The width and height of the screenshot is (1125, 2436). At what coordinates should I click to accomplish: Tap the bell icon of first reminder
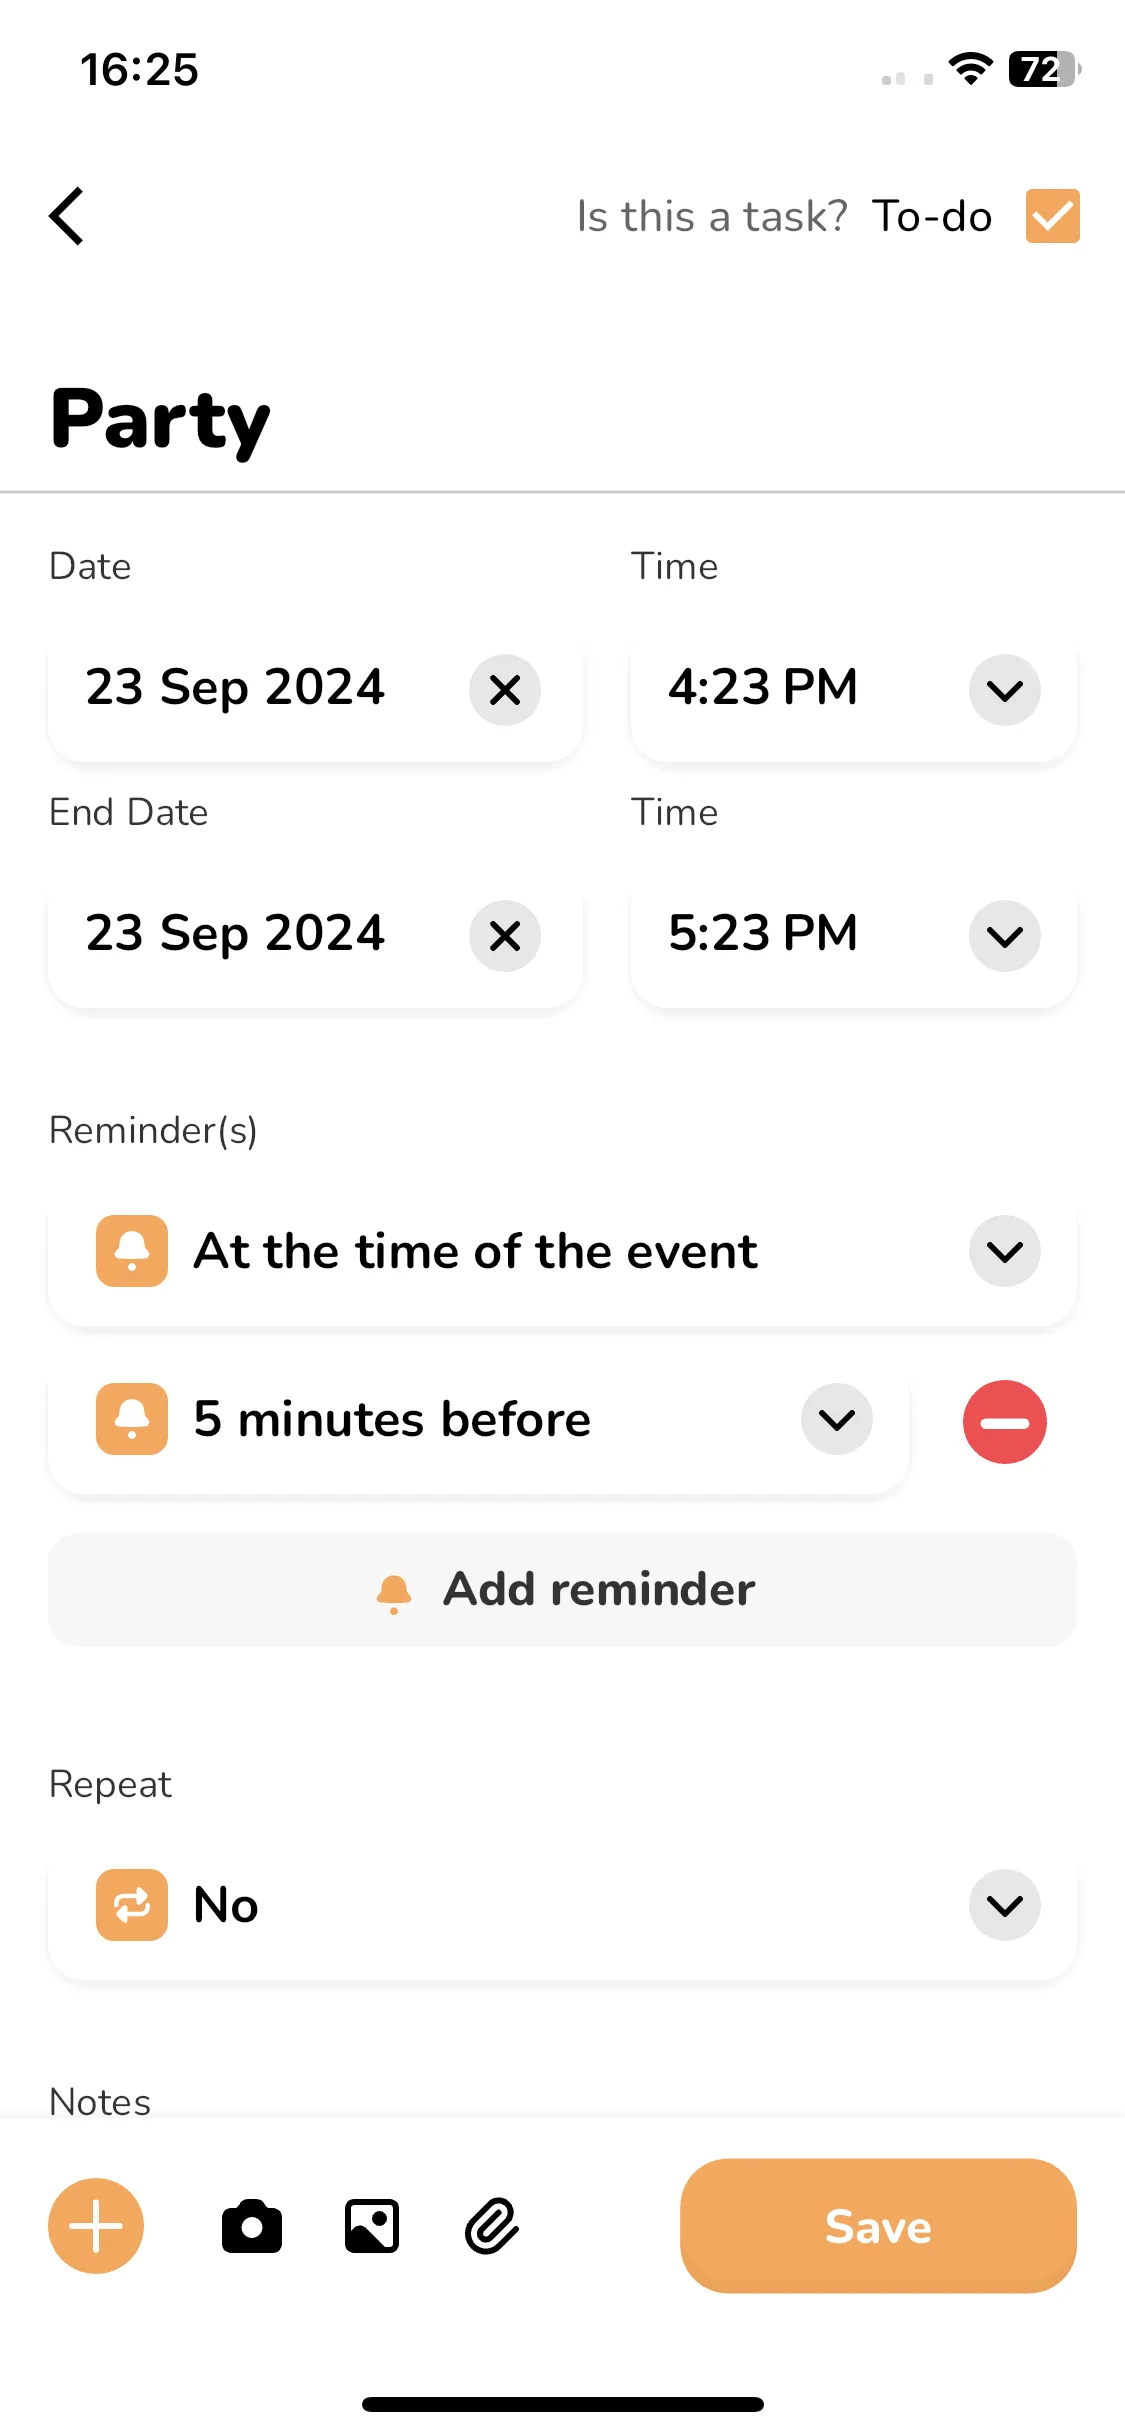132,1251
